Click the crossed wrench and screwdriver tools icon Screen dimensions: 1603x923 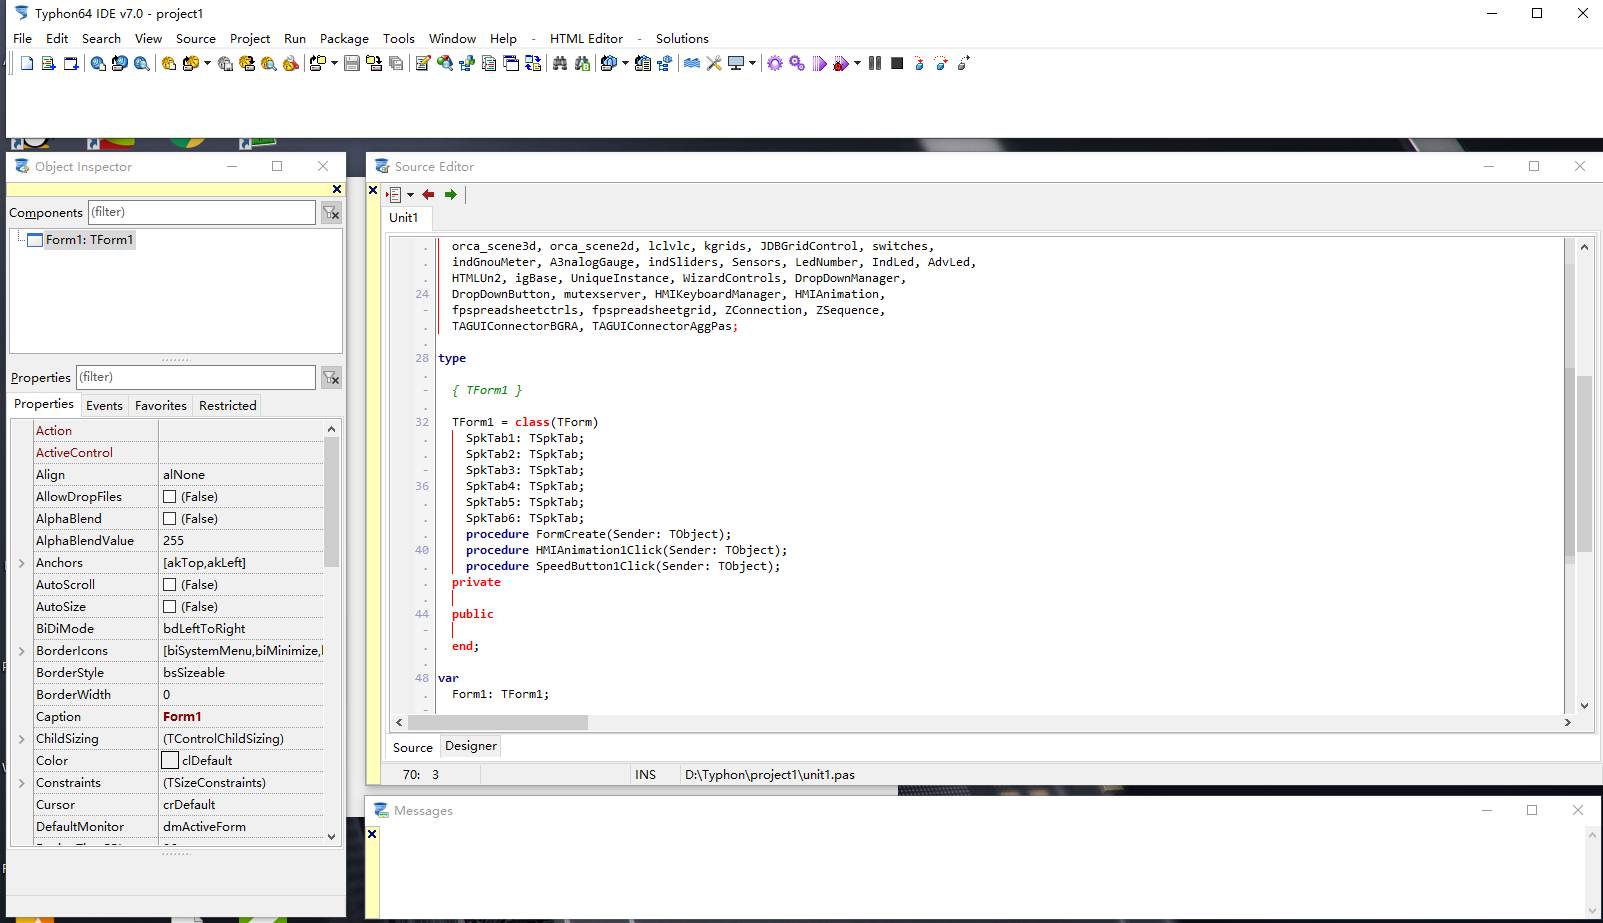714,63
